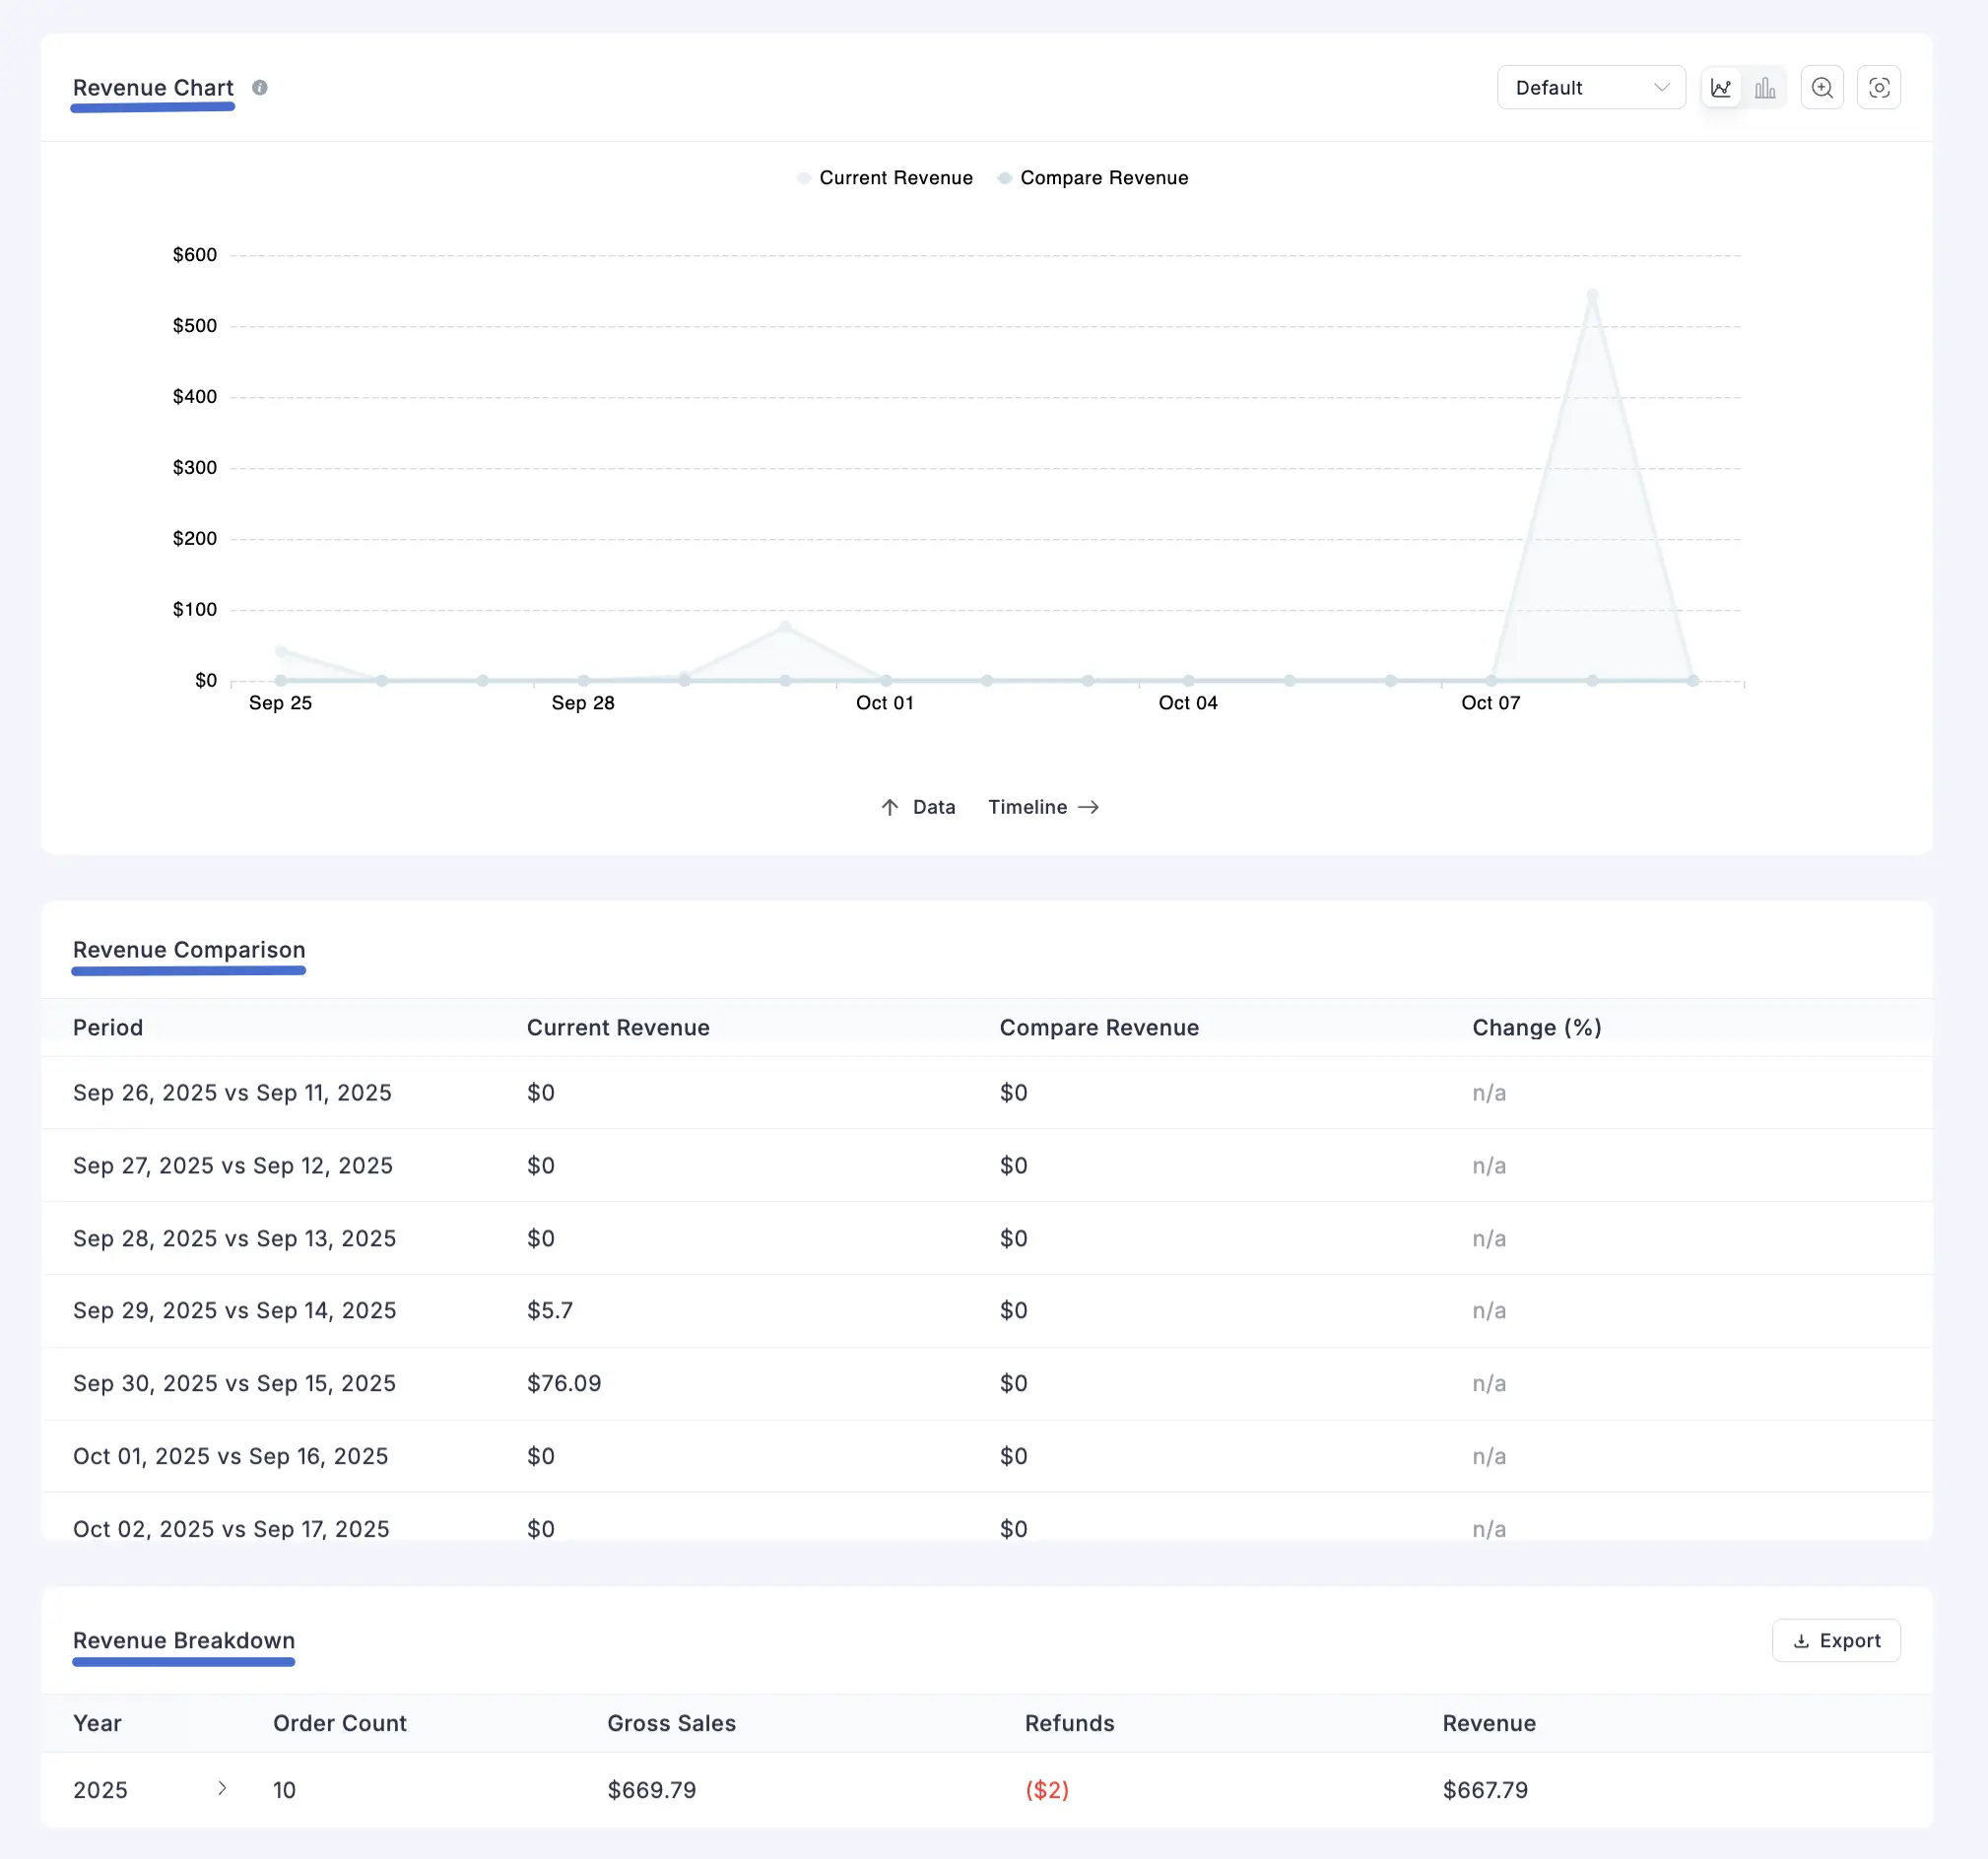
Task: Click the Data upload arrow icon
Action: [x=889, y=807]
